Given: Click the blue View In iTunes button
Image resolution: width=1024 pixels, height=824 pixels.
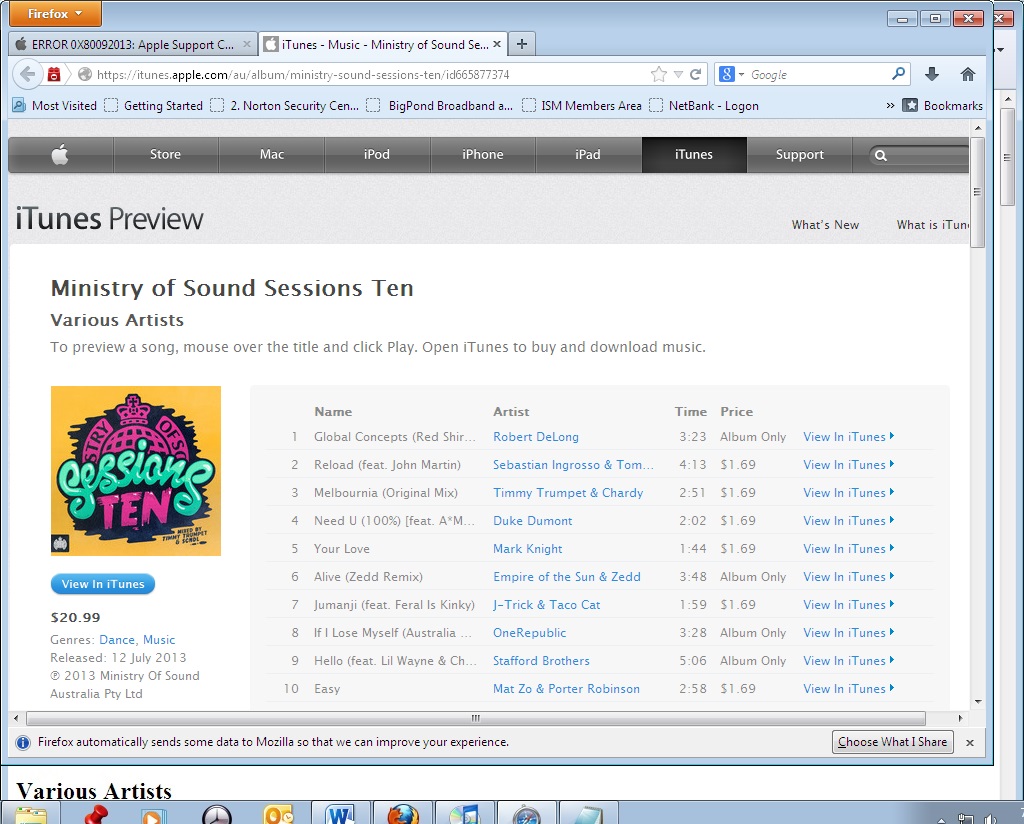Looking at the screenshot, I should click(103, 584).
